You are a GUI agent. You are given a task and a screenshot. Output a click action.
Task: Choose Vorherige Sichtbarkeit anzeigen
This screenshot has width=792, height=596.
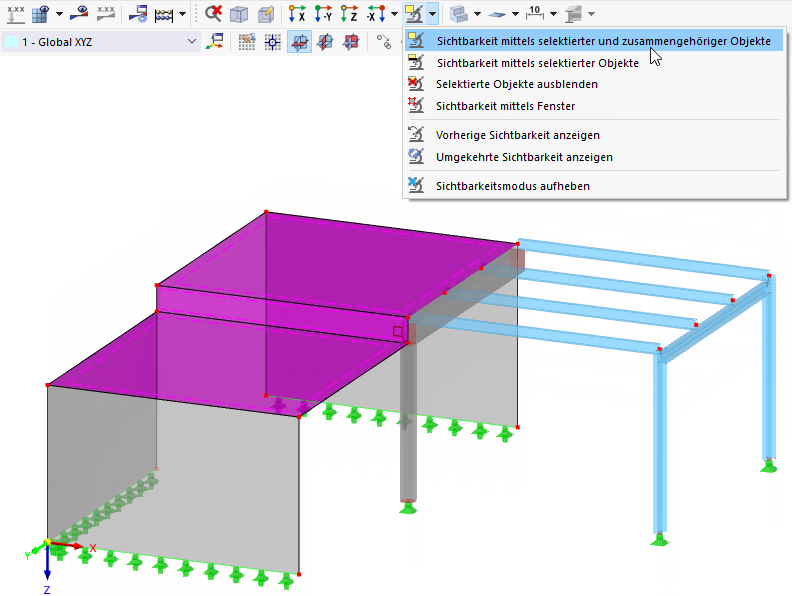[x=594, y=135]
